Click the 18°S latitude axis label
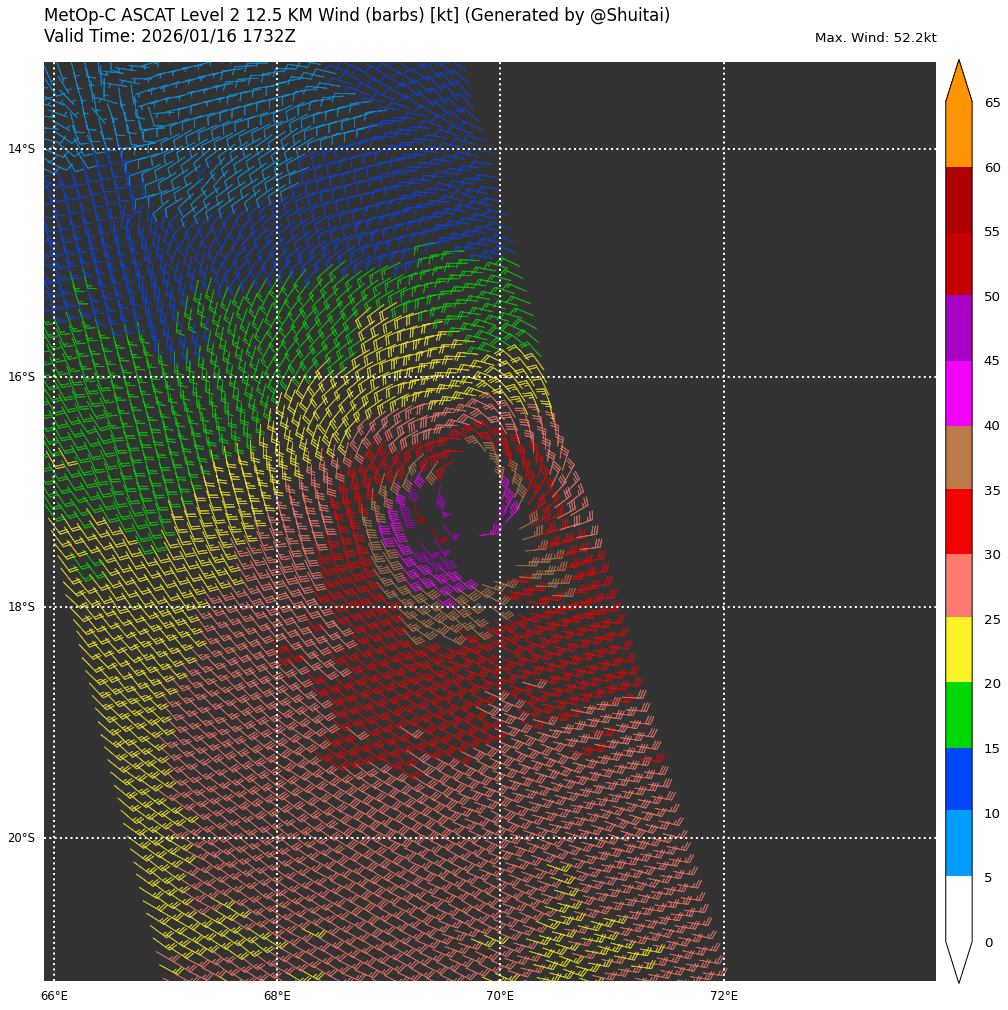1008x1010 pixels. (x=21, y=607)
